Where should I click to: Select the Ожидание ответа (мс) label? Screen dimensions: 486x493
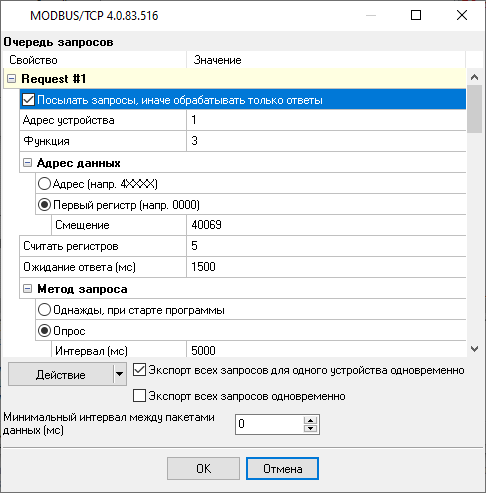tap(79, 267)
